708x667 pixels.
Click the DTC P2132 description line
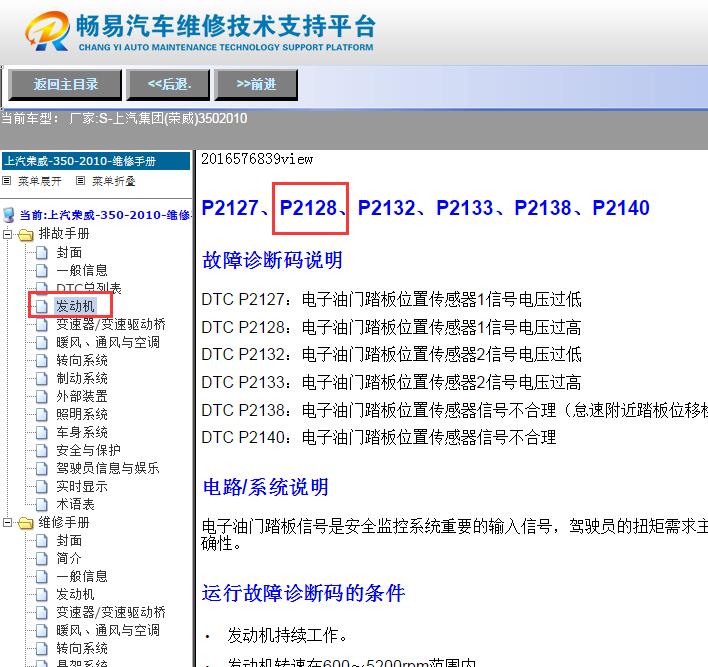tap(391, 354)
